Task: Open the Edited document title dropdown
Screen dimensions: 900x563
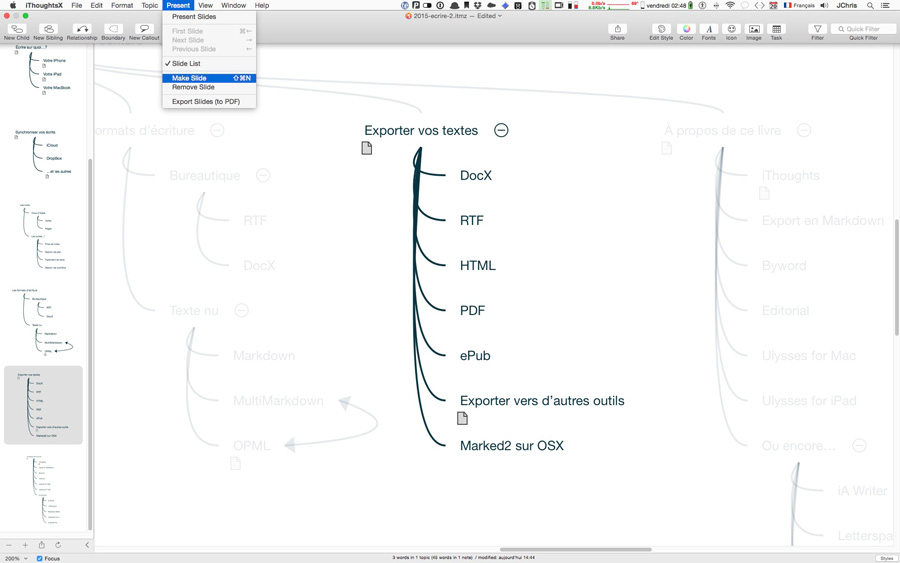Action: pos(490,16)
